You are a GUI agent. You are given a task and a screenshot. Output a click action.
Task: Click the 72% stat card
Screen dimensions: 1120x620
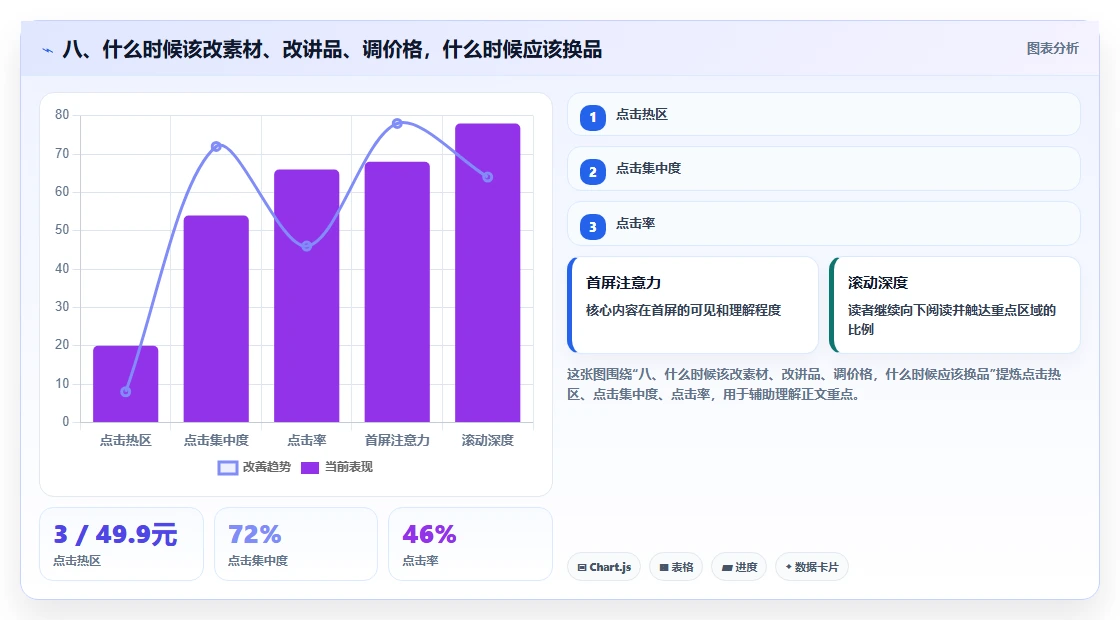tap(296, 544)
